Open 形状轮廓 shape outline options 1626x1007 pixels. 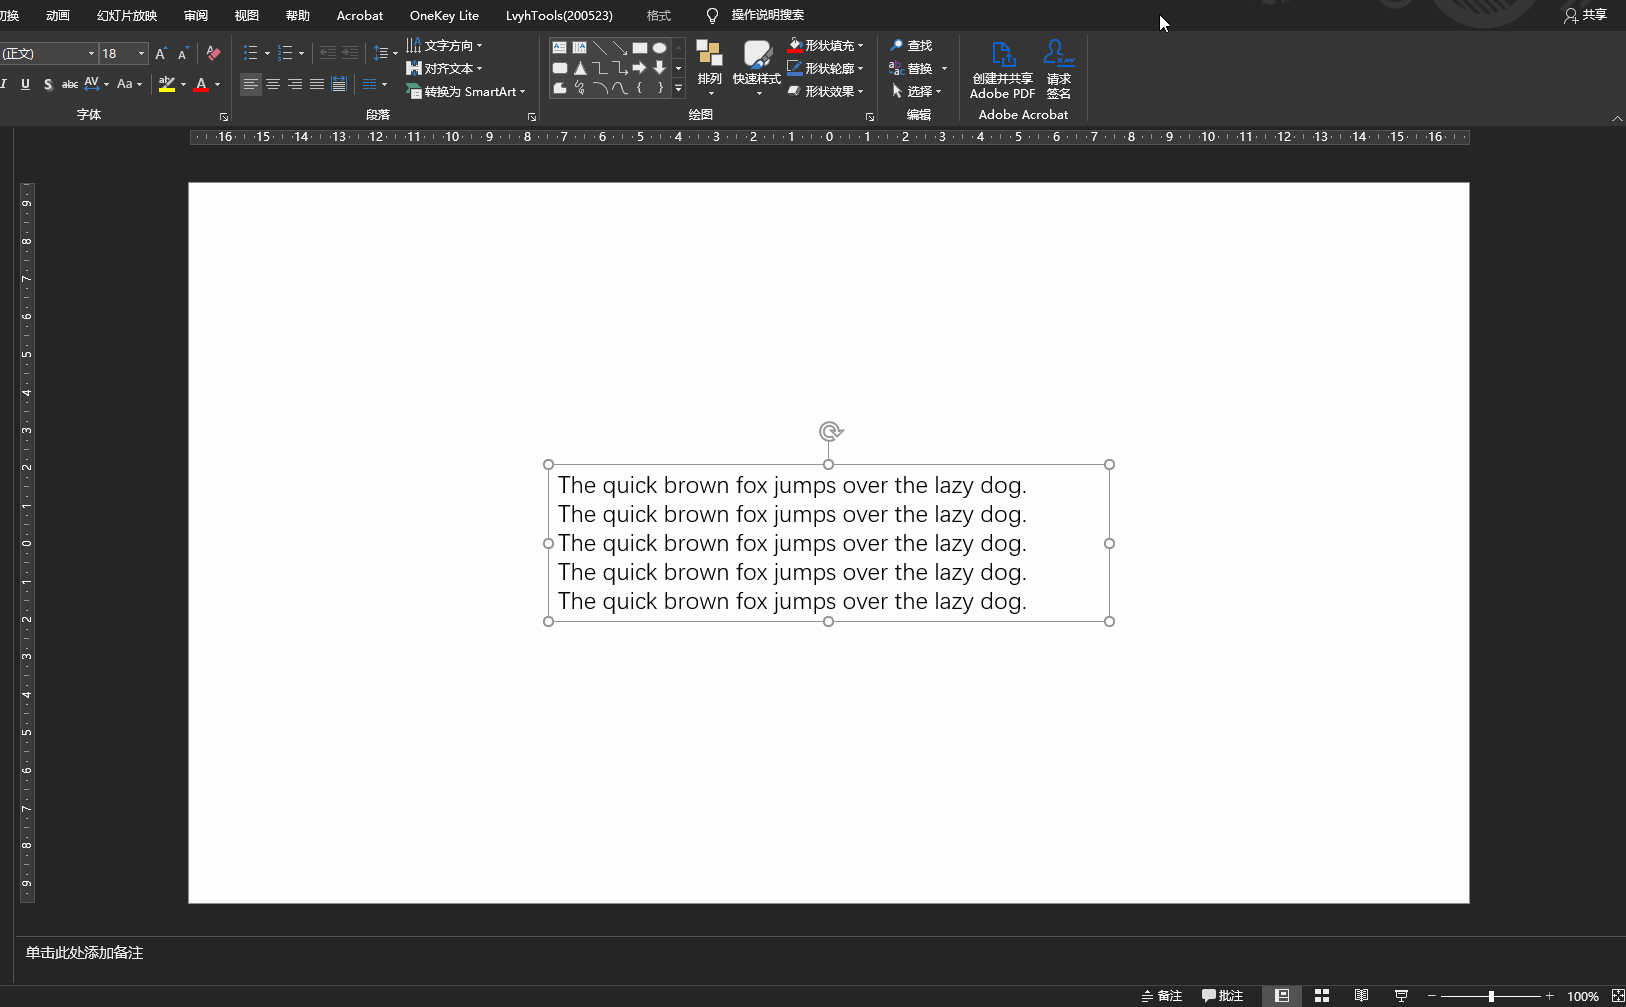pyautogui.click(x=825, y=68)
